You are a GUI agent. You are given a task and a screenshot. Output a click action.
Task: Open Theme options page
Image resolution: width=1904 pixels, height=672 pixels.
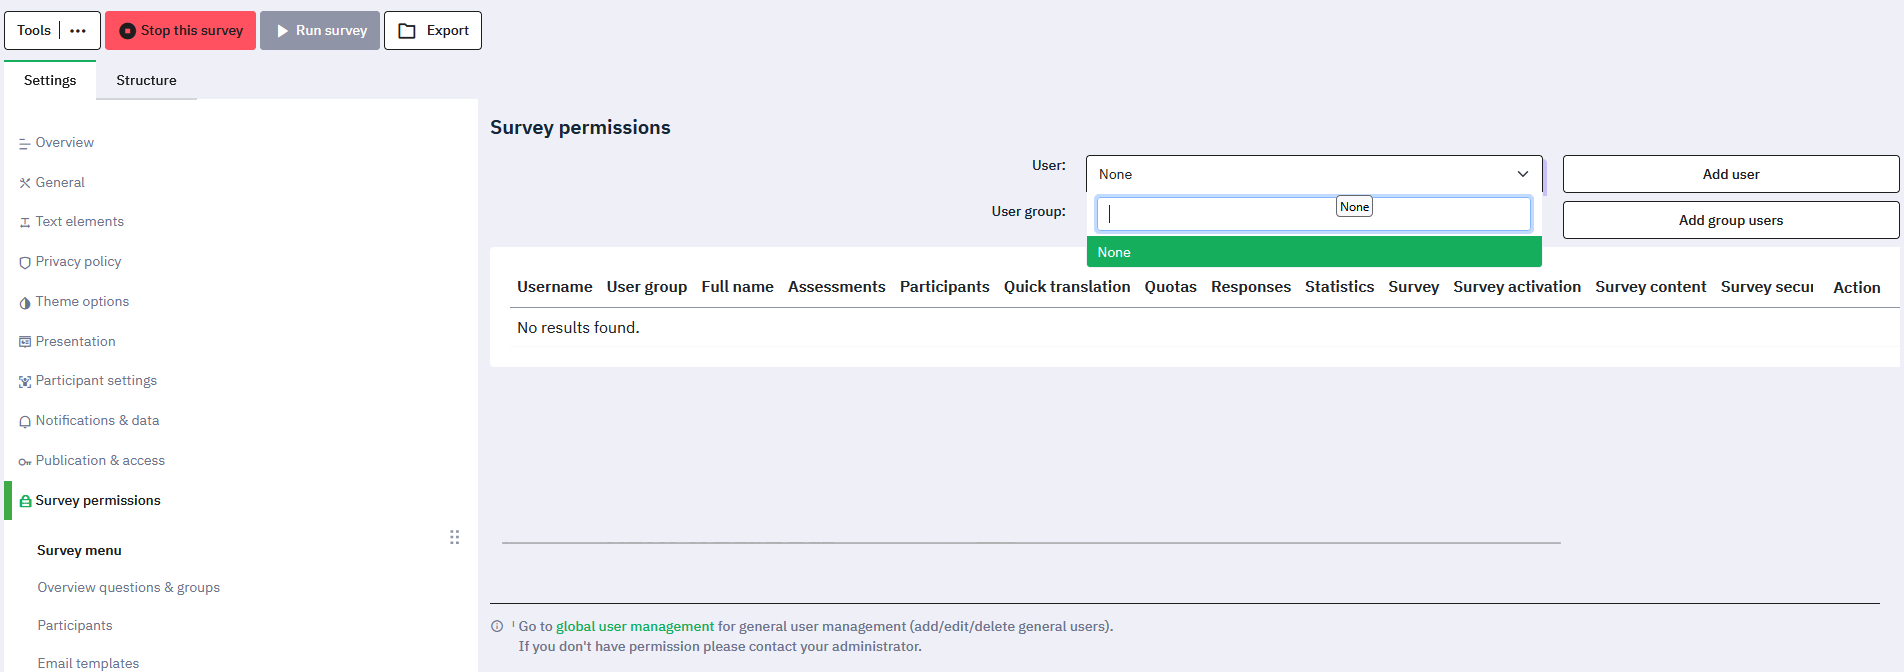pyautogui.click(x=82, y=302)
